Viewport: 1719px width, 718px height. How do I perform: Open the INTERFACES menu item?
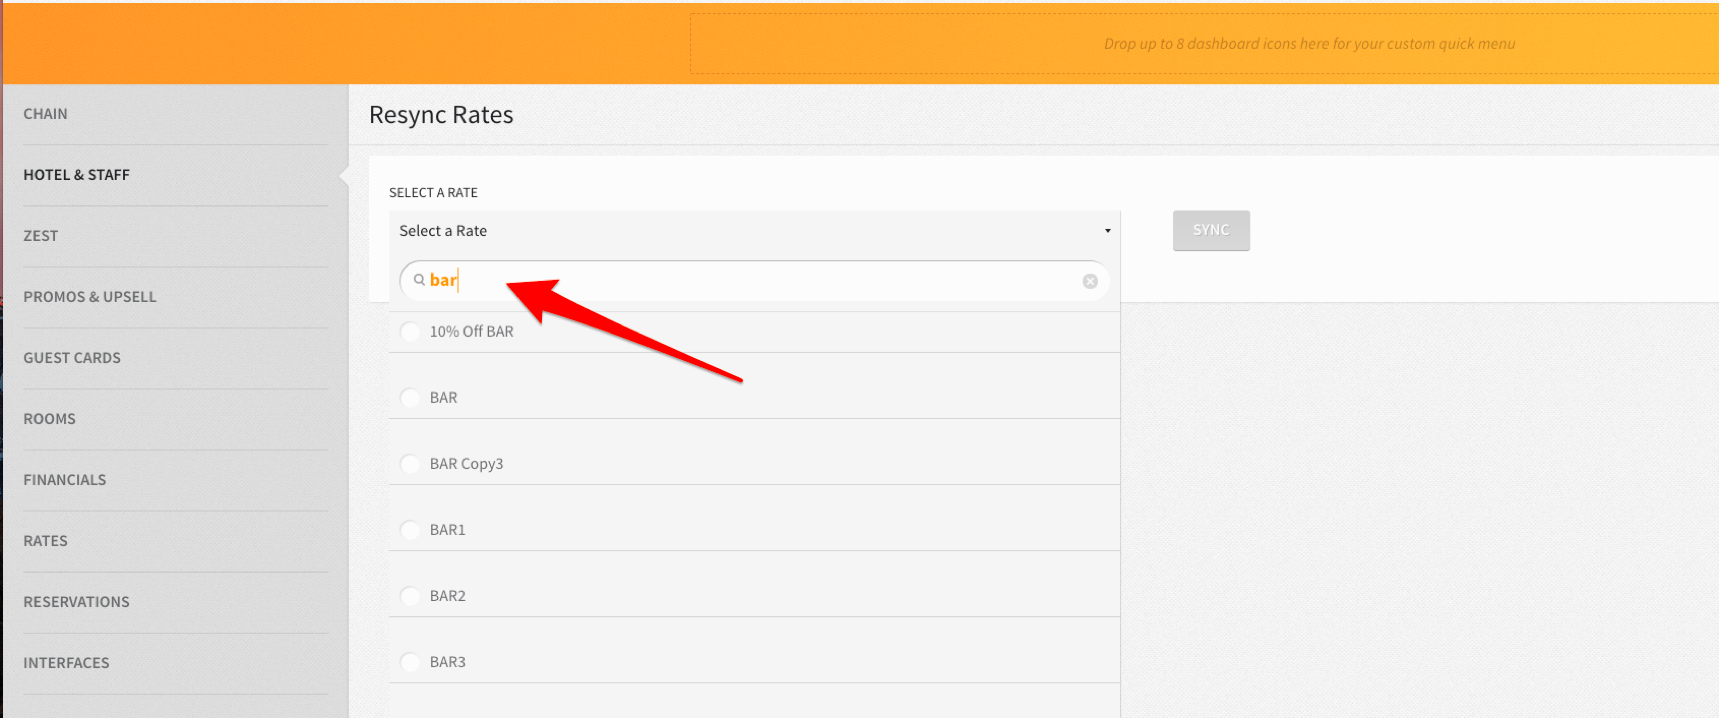coord(67,663)
